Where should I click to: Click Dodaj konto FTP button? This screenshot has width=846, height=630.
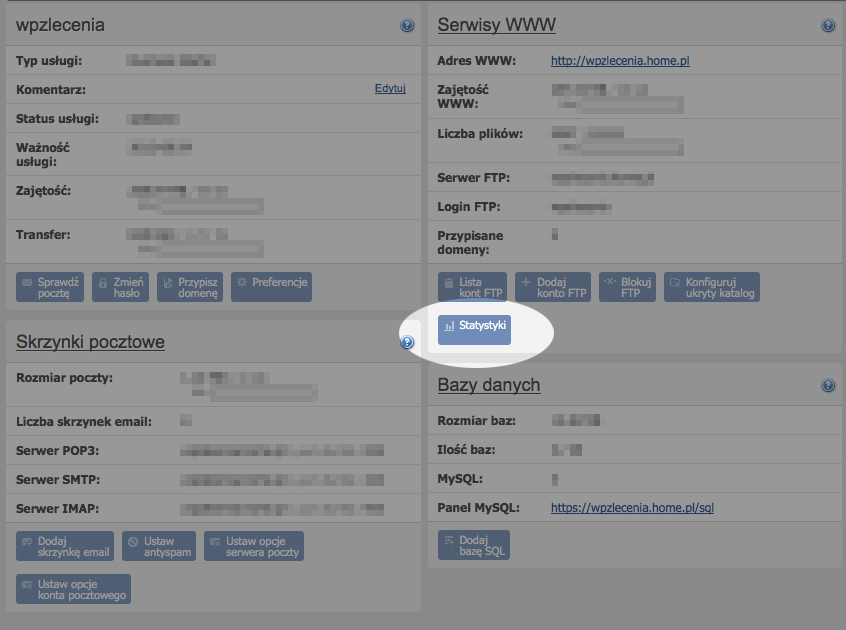553,288
